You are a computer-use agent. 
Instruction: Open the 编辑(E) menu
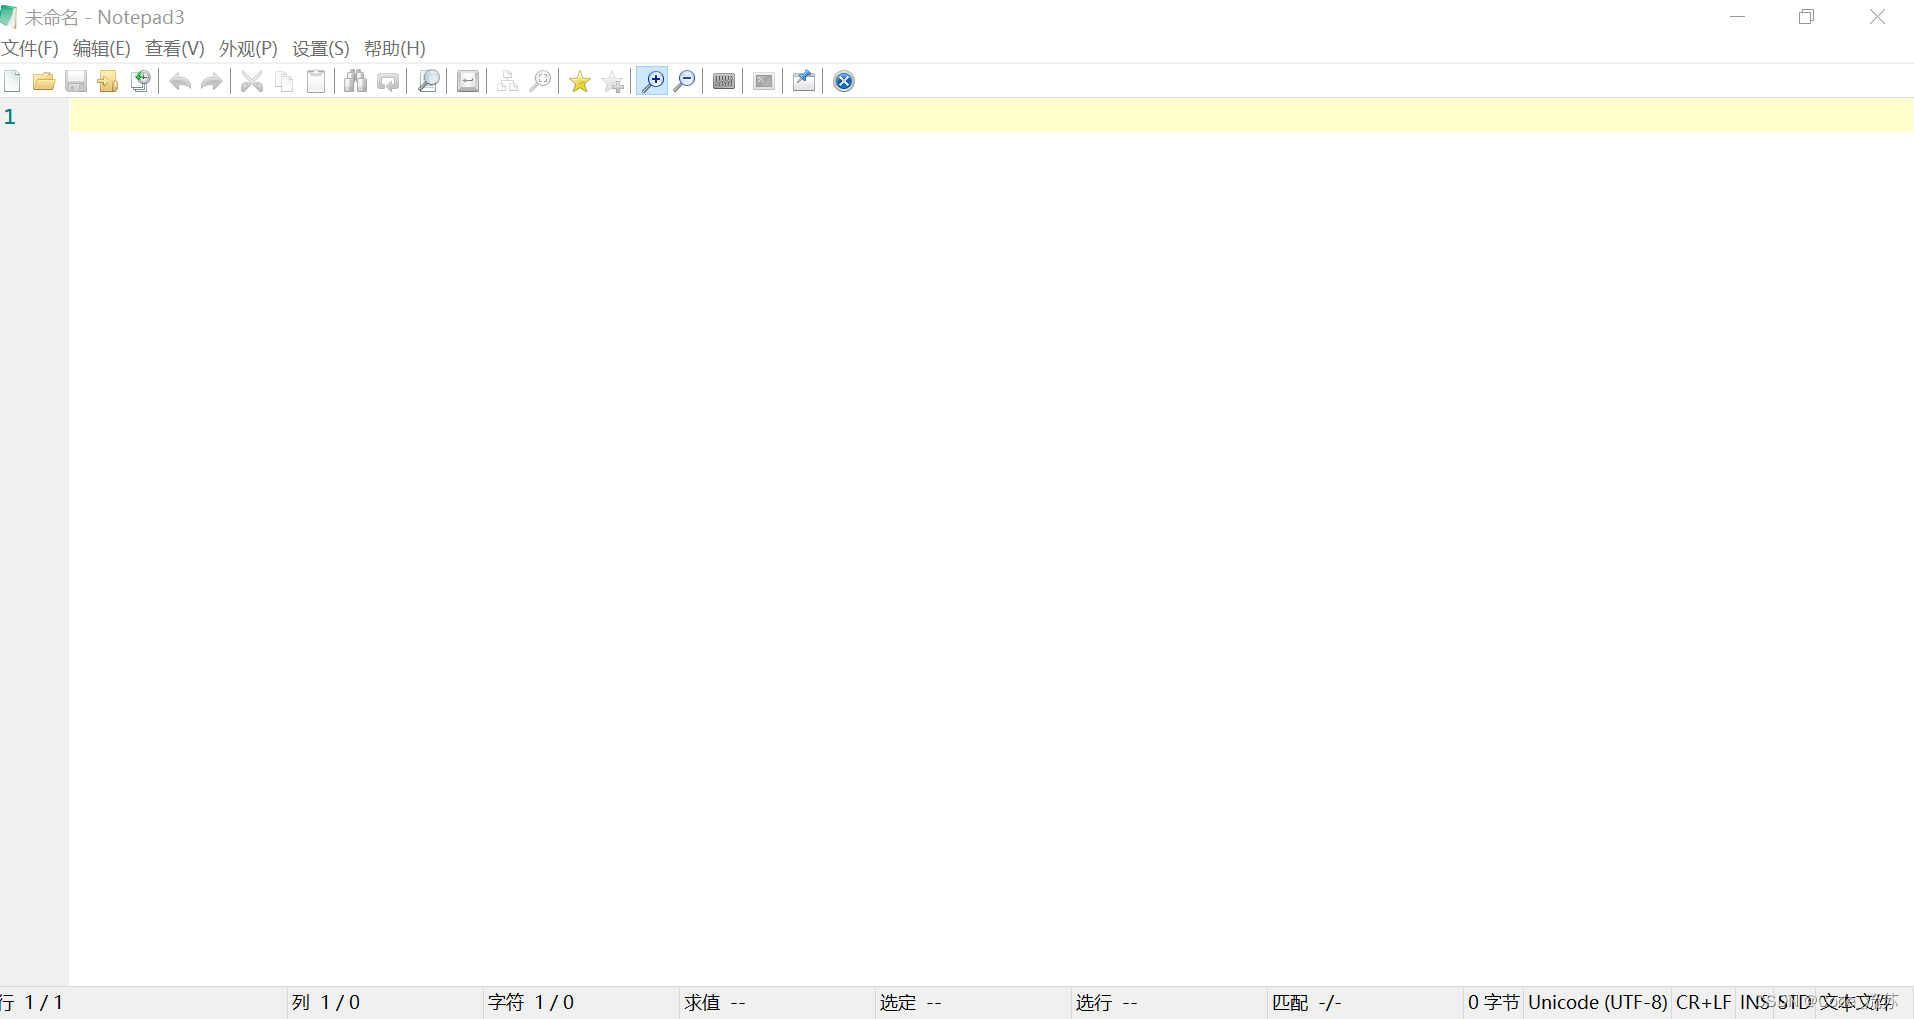pos(102,48)
